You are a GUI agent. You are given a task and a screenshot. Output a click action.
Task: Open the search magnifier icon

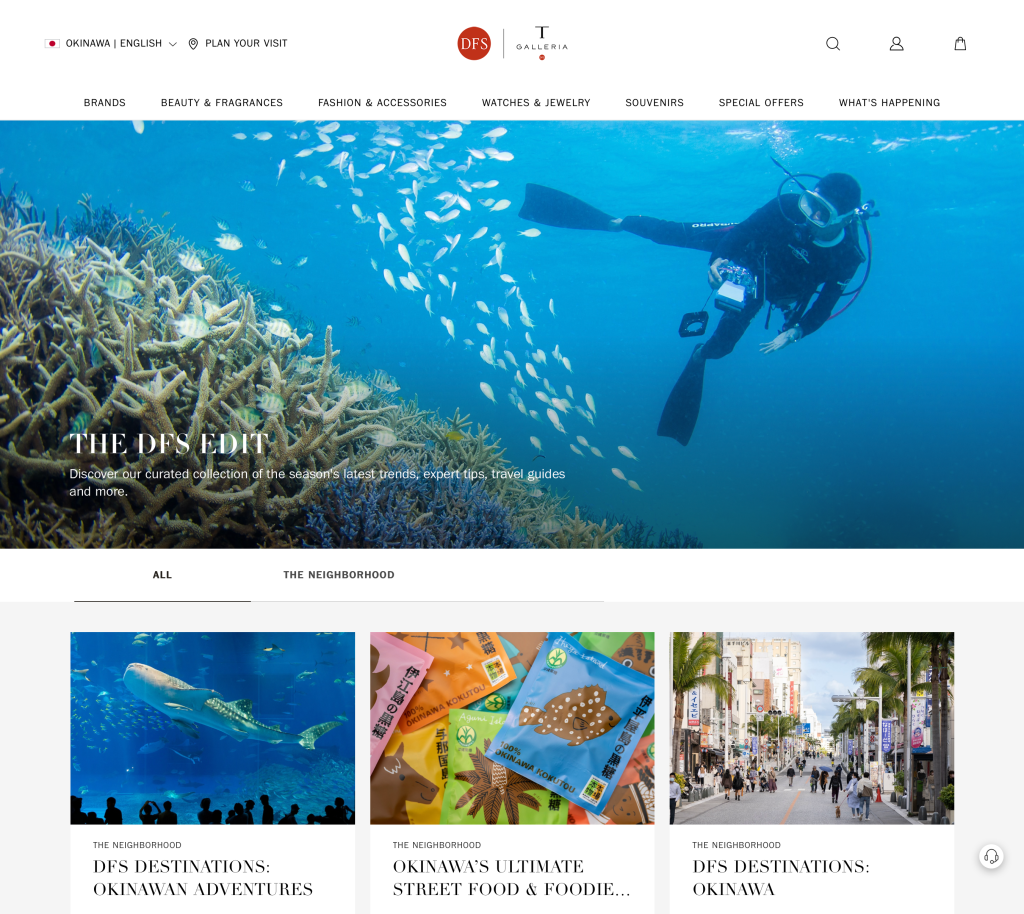click(833, 44)
